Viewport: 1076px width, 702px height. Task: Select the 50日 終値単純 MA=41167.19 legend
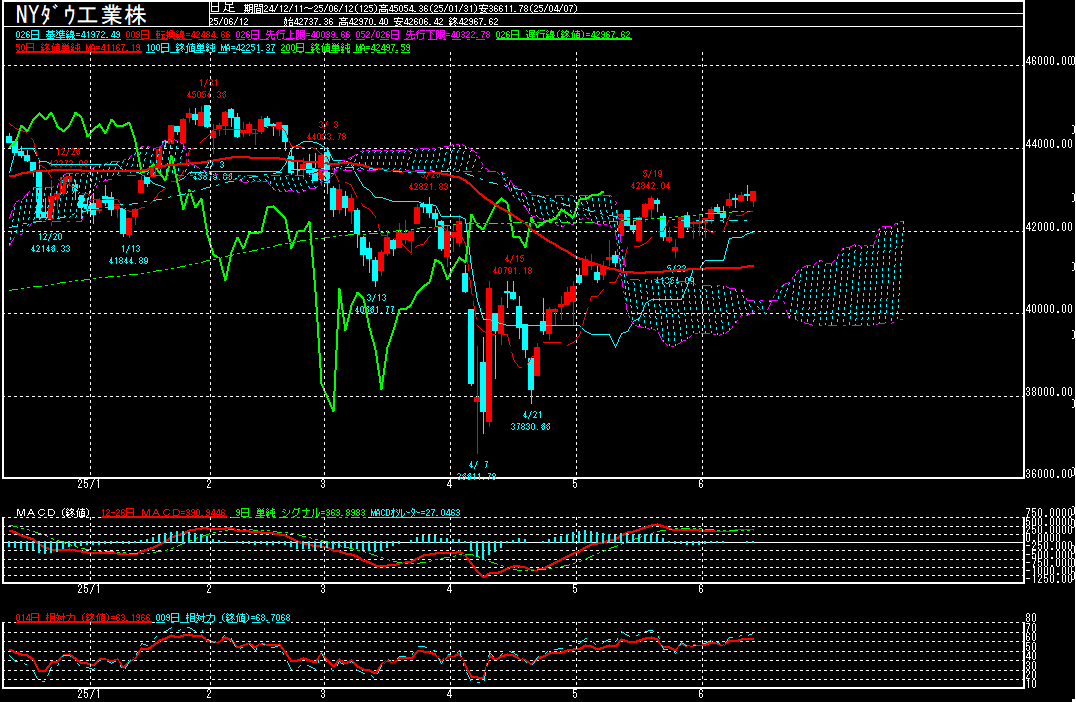click(78, 48)
